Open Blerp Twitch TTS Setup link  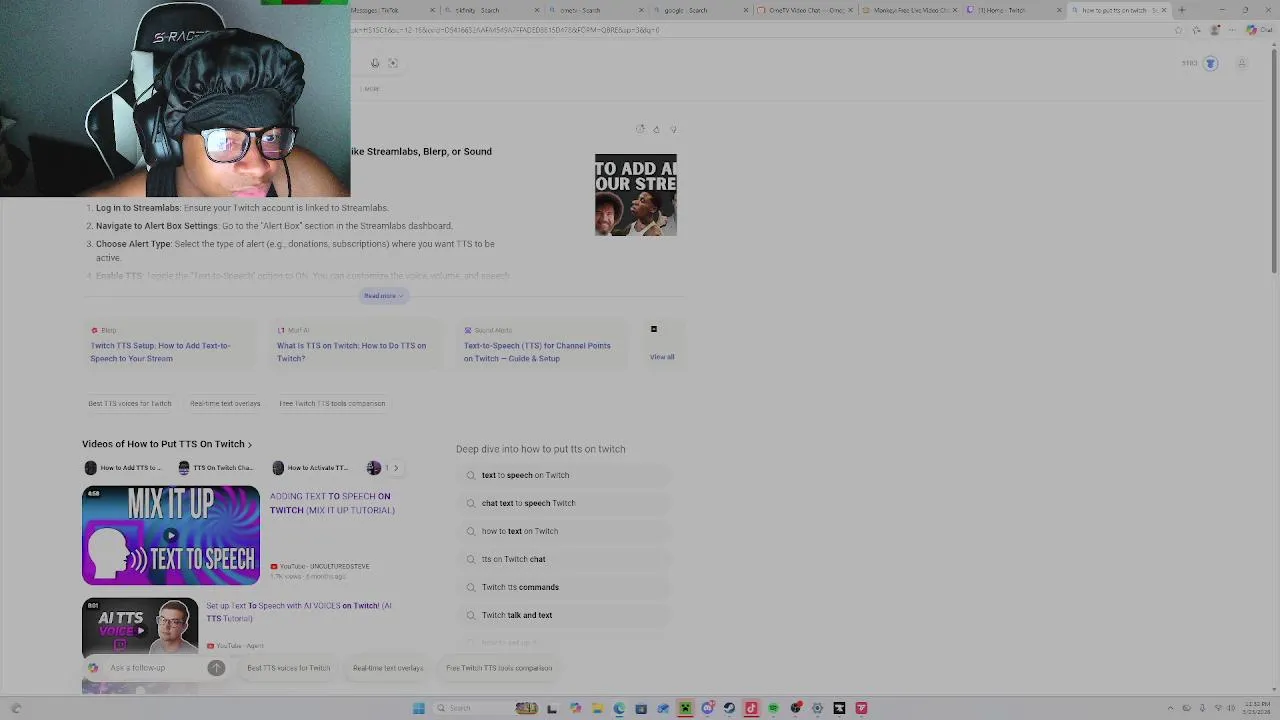(160, 352)
